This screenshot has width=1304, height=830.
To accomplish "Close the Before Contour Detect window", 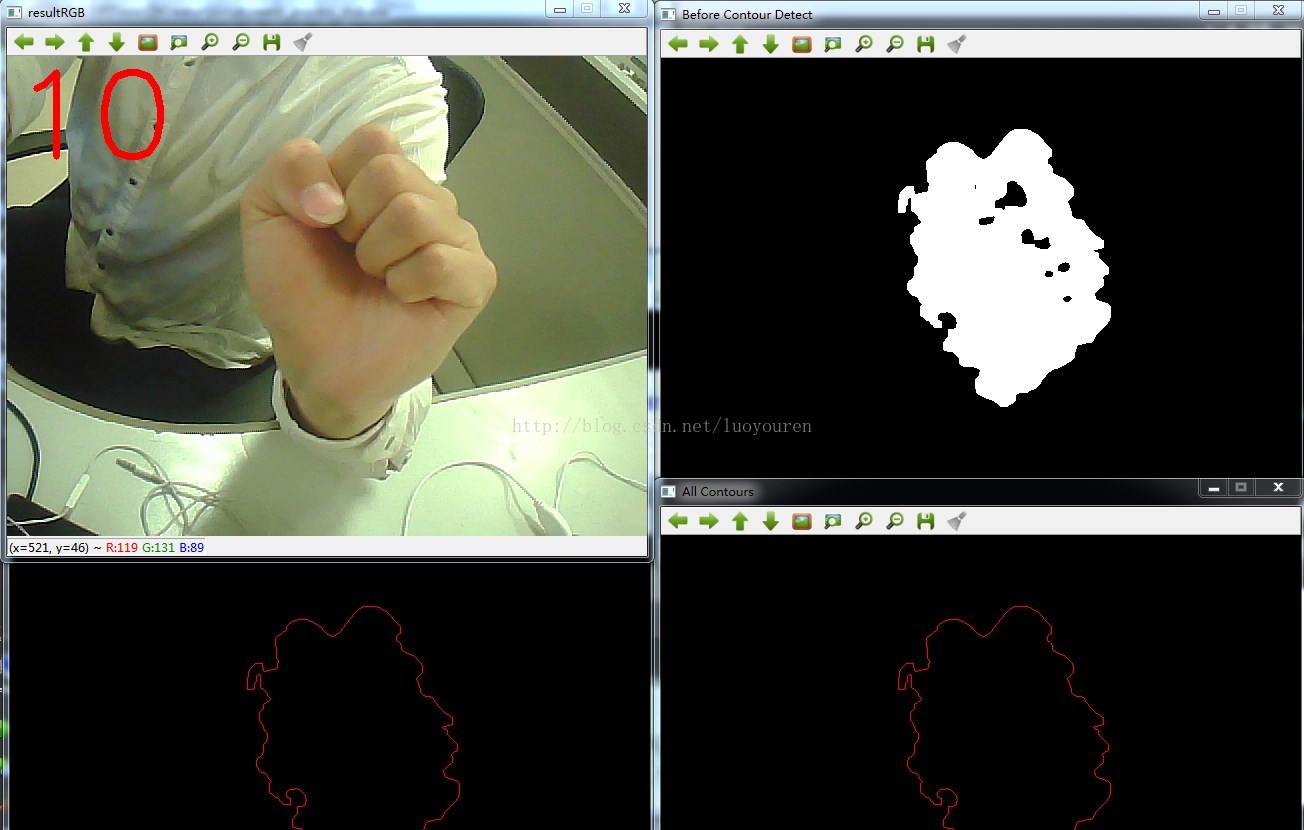I will tap(1278, 10).
